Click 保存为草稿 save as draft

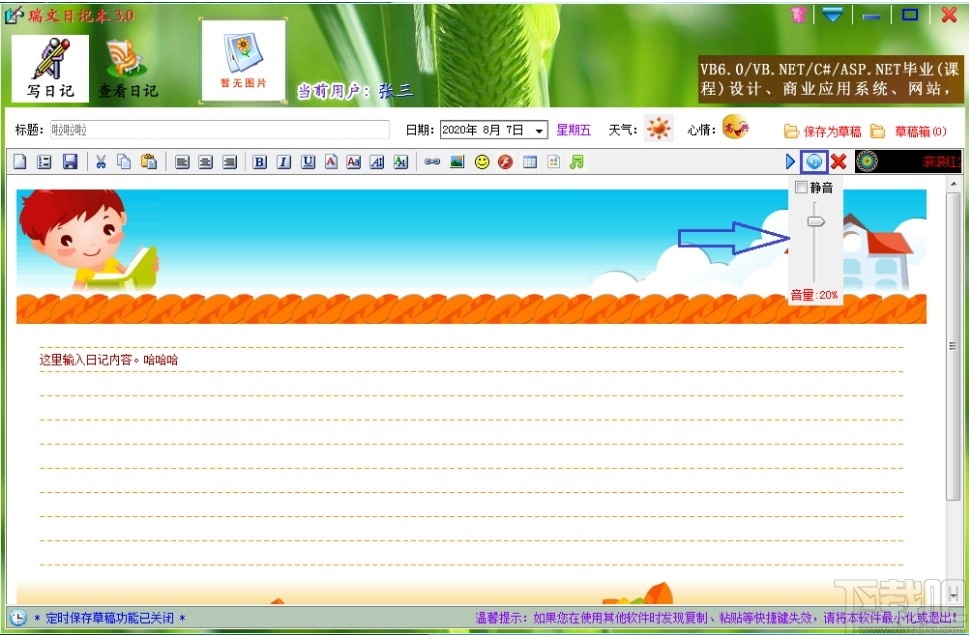point(823,131)
